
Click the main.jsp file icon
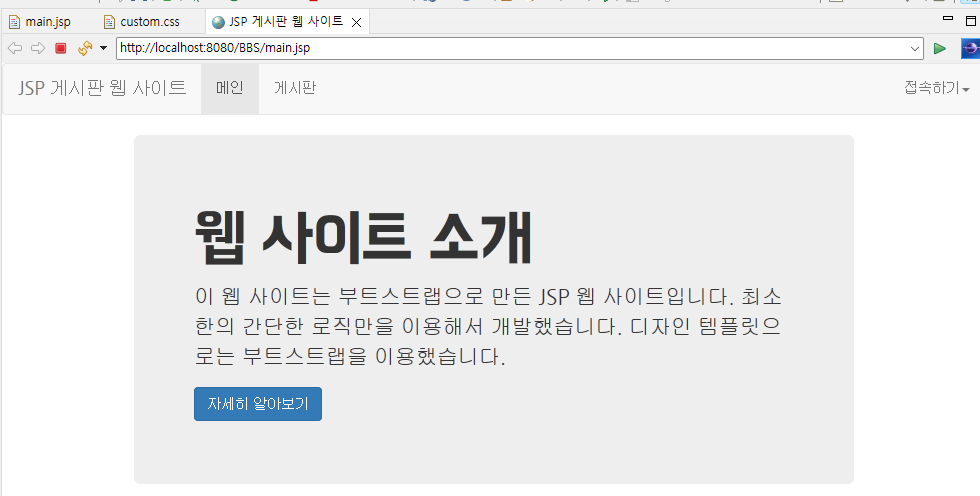click(14, 22)
